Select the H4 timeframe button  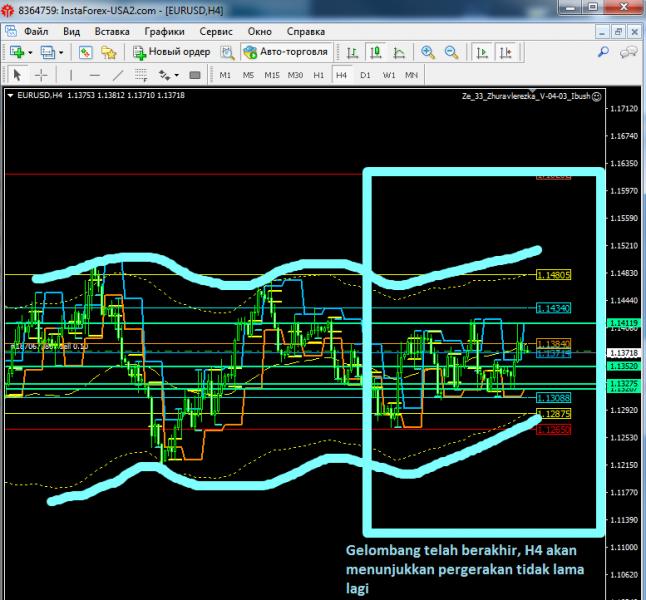tap(342, 75)
